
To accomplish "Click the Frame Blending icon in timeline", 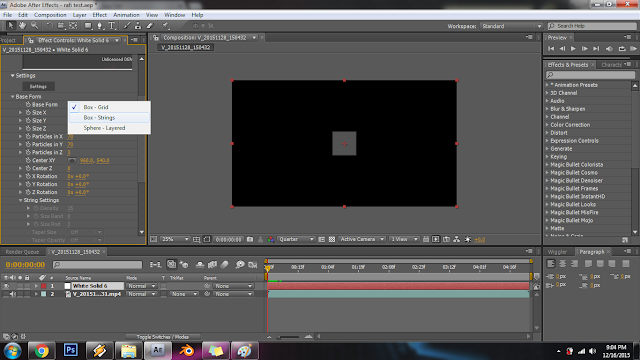I will click(212, 264).
